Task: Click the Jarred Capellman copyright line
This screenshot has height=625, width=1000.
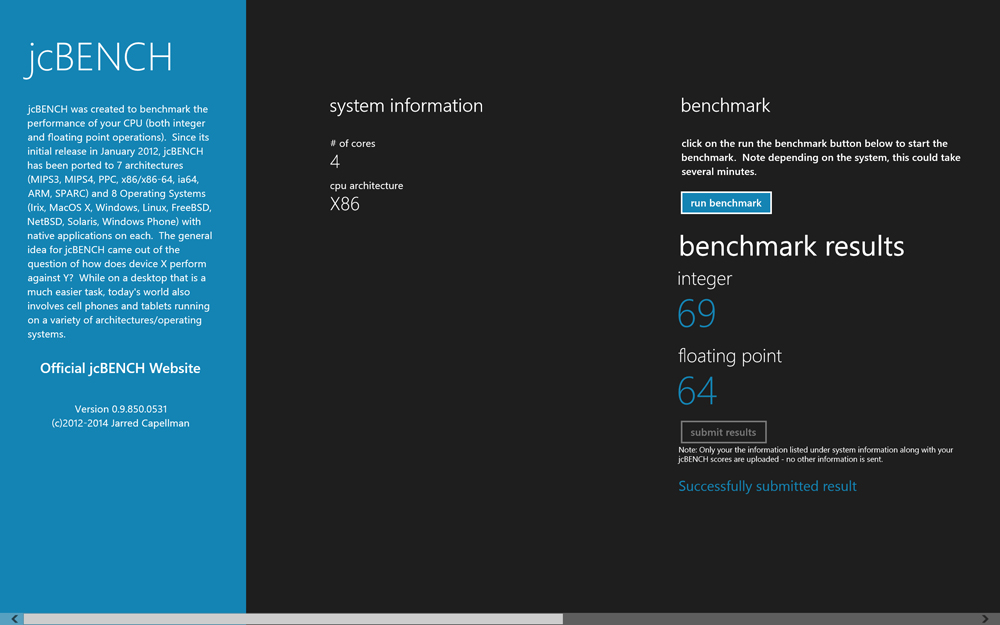Action: [x=120, y=423]
